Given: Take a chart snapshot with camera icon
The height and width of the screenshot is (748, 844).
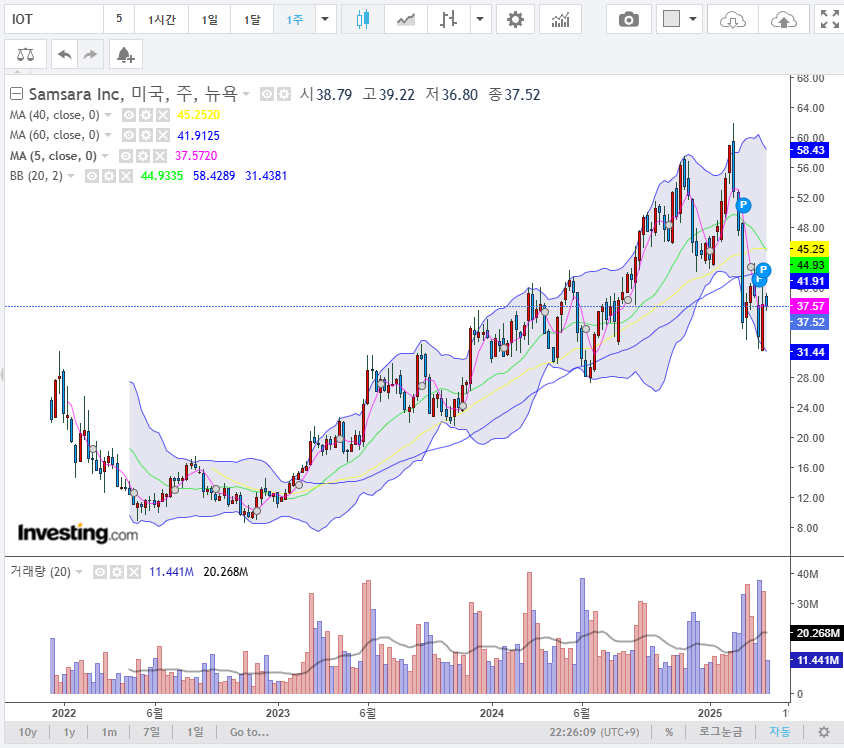Looking at the screenshot, I should [628, 20].
